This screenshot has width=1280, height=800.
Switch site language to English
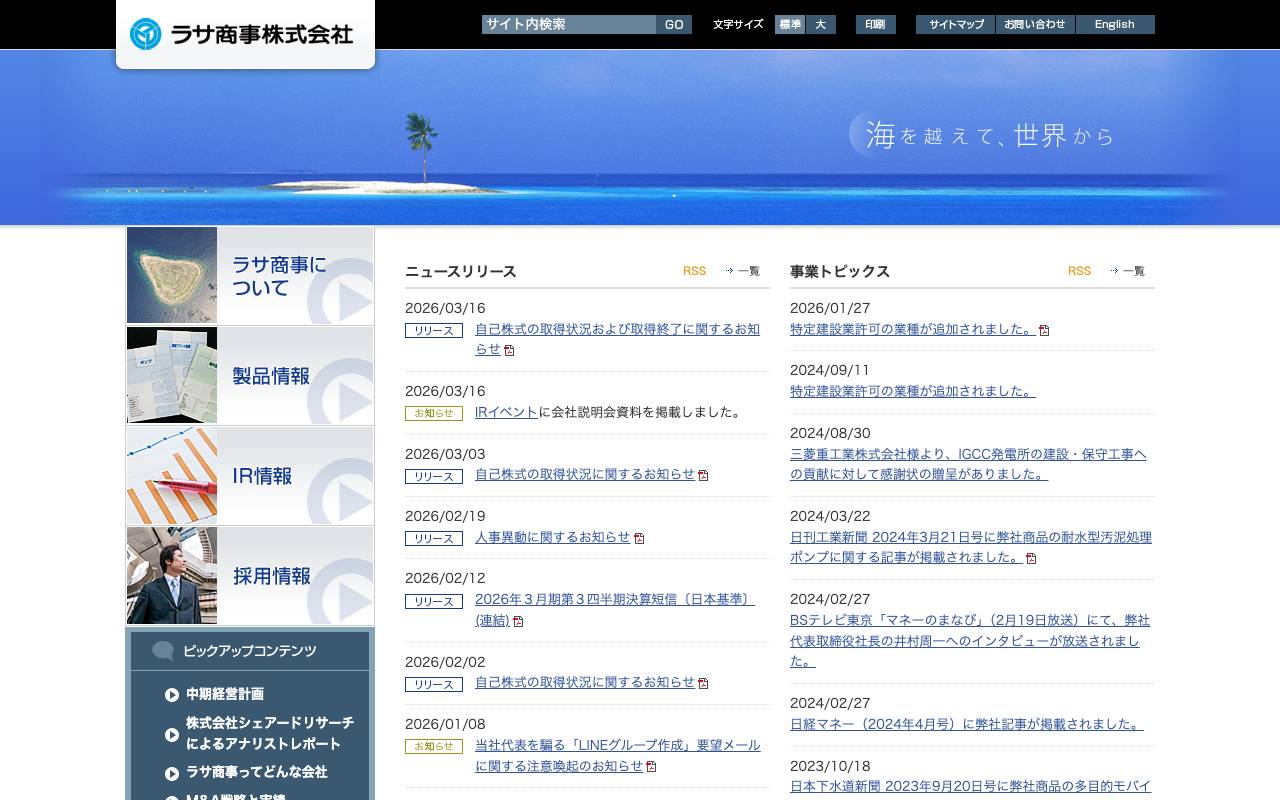coord(1114,24)
